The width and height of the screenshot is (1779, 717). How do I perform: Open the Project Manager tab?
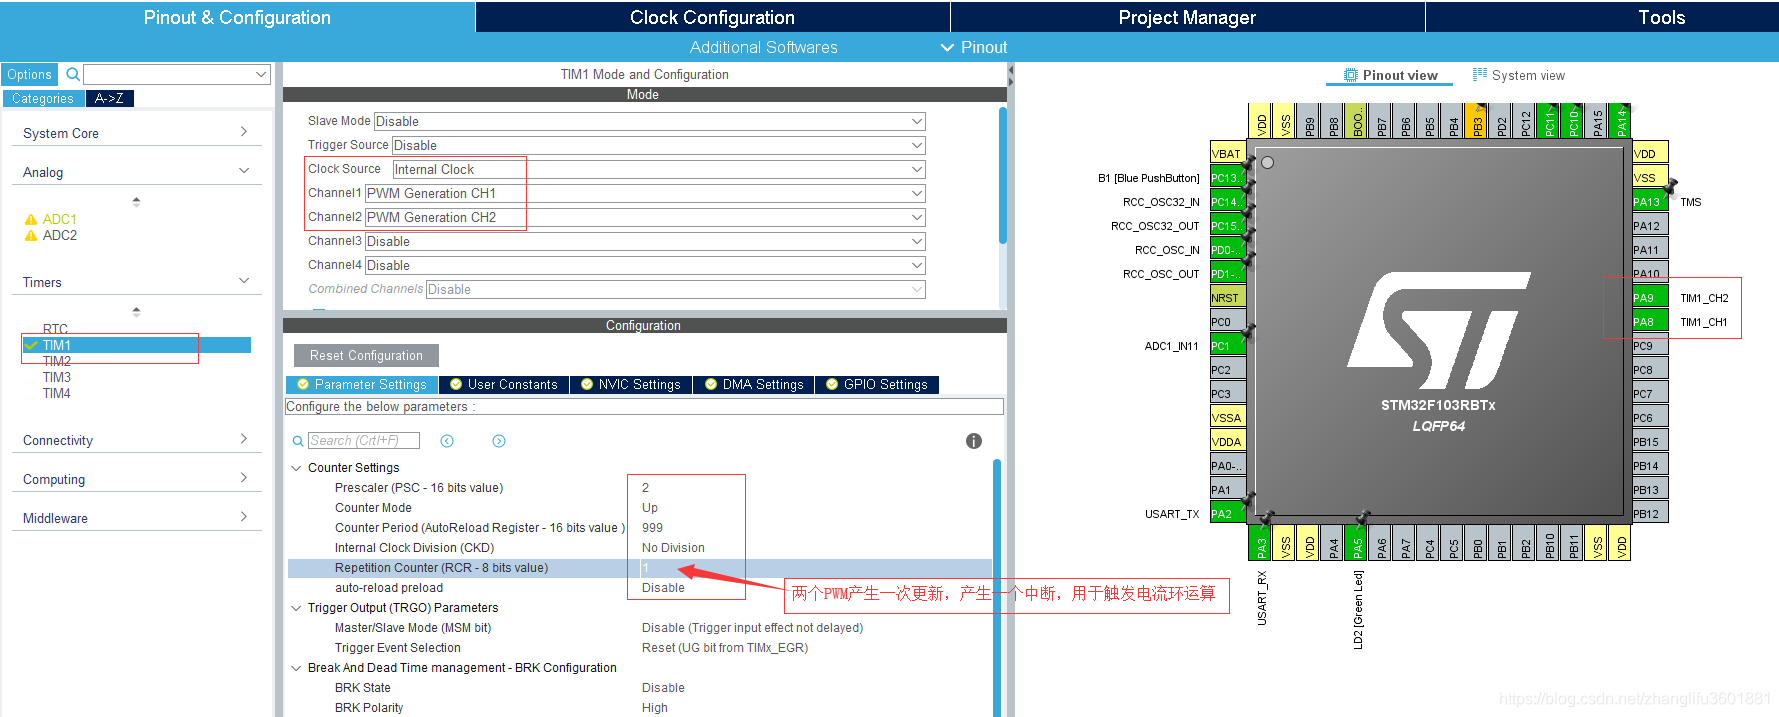click(x=1187, y=17)
